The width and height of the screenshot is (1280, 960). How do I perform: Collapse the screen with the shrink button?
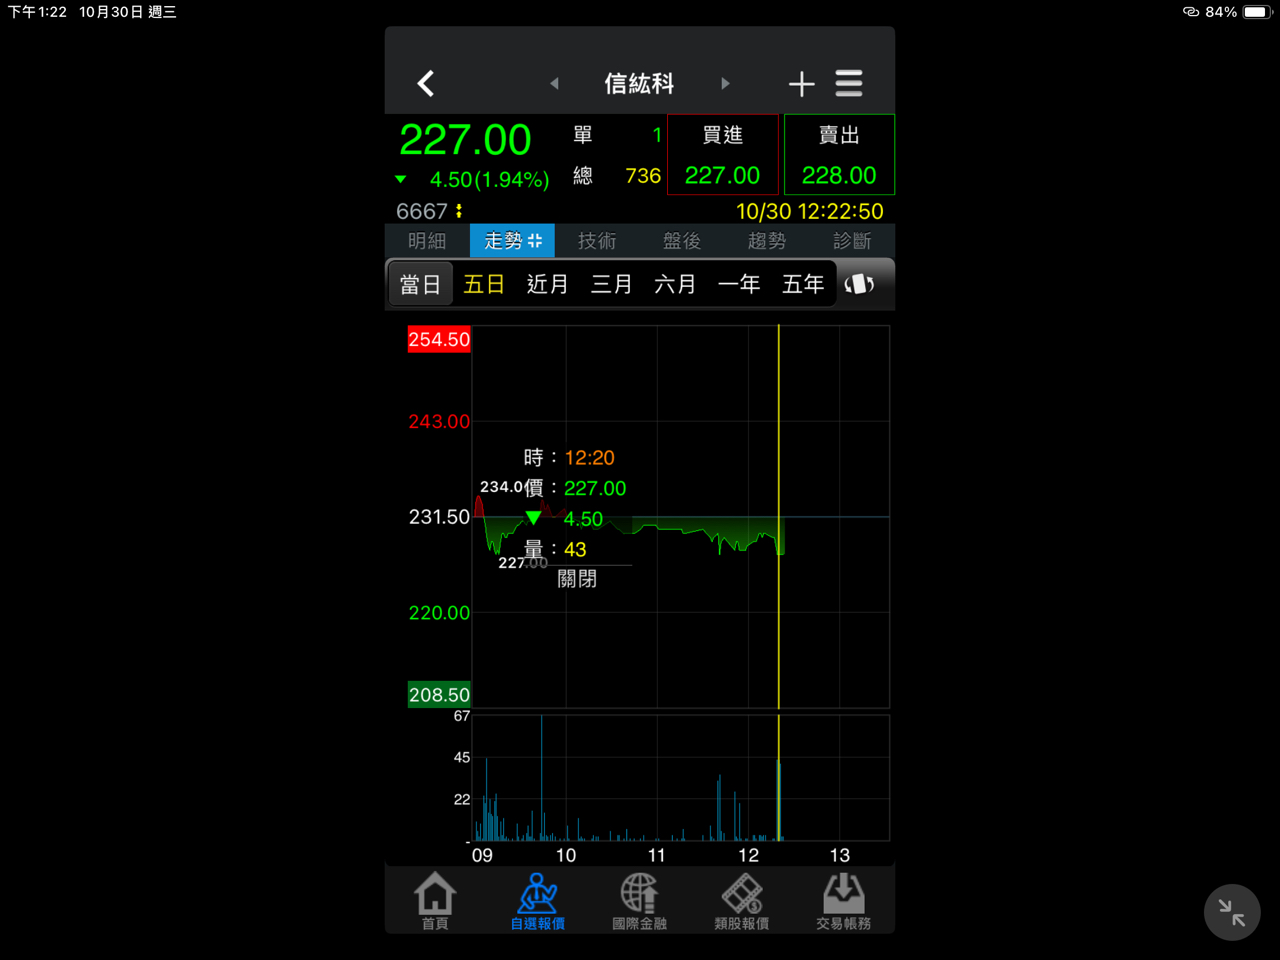click(x=1231, y=912)
